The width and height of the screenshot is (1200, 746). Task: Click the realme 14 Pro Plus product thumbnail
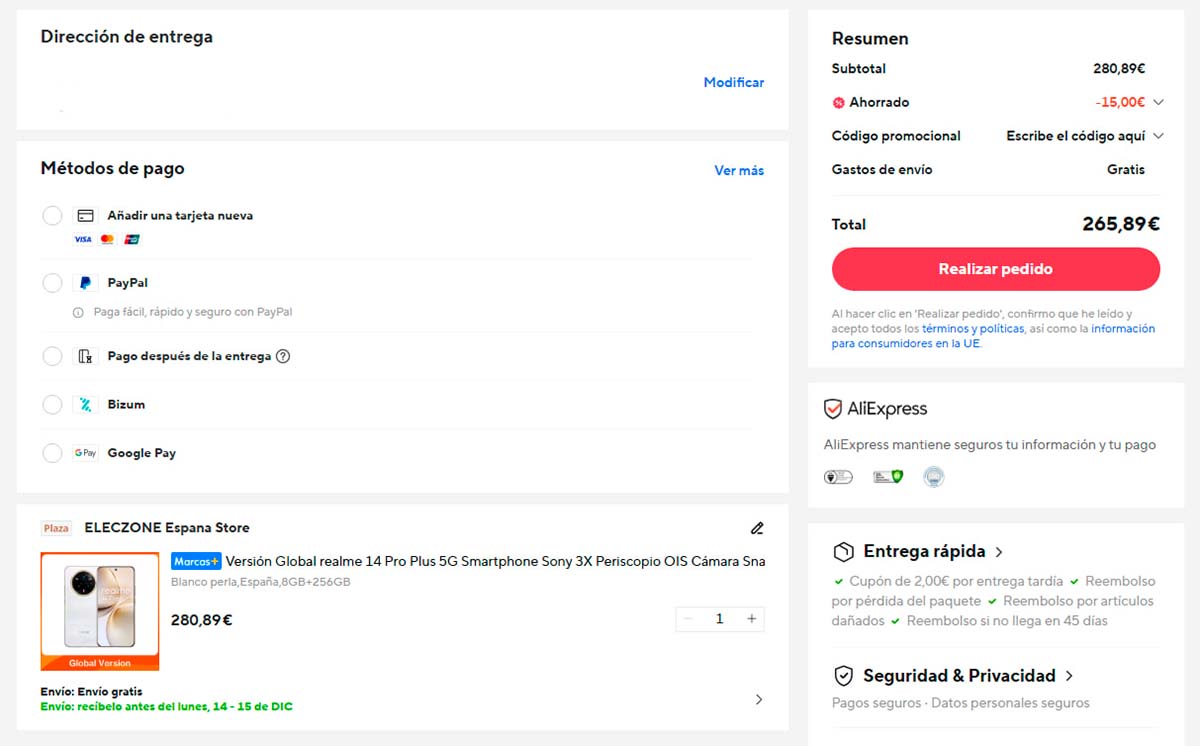[99, 608]
